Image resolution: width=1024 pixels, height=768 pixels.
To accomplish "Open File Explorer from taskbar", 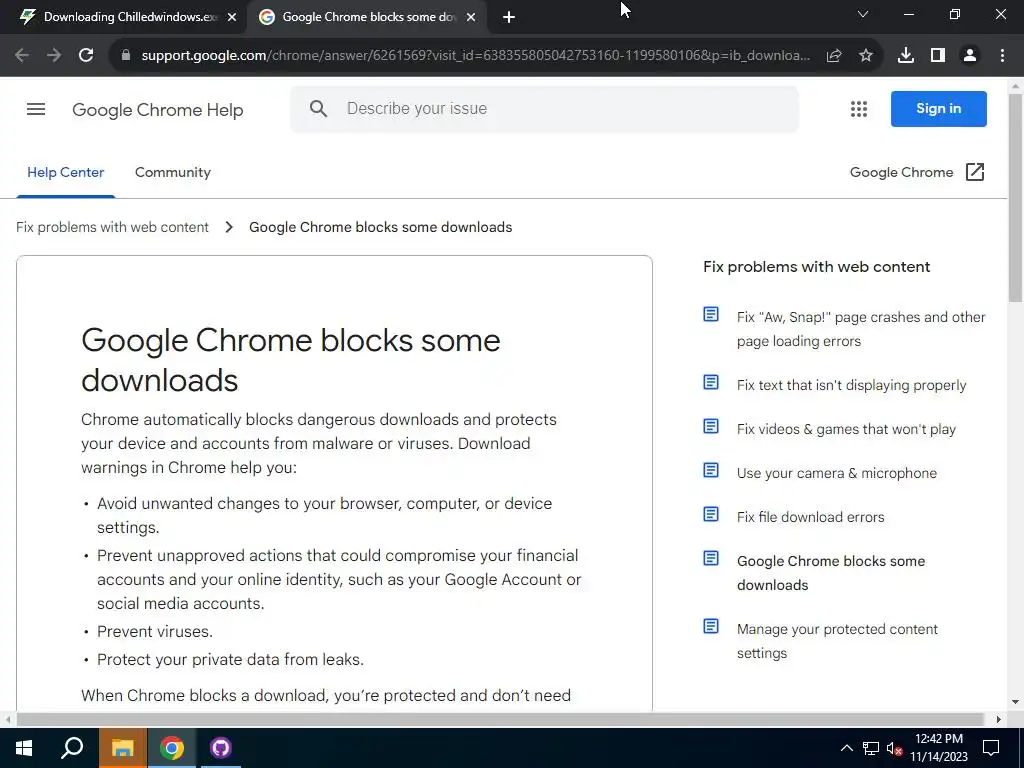I will 122,748.
